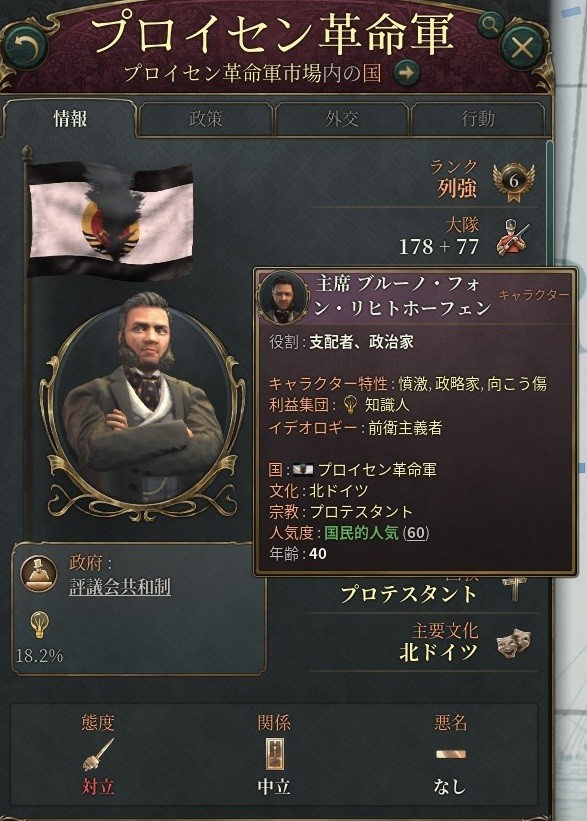Close the country panel
587x821 pixels.
point(522,48)
